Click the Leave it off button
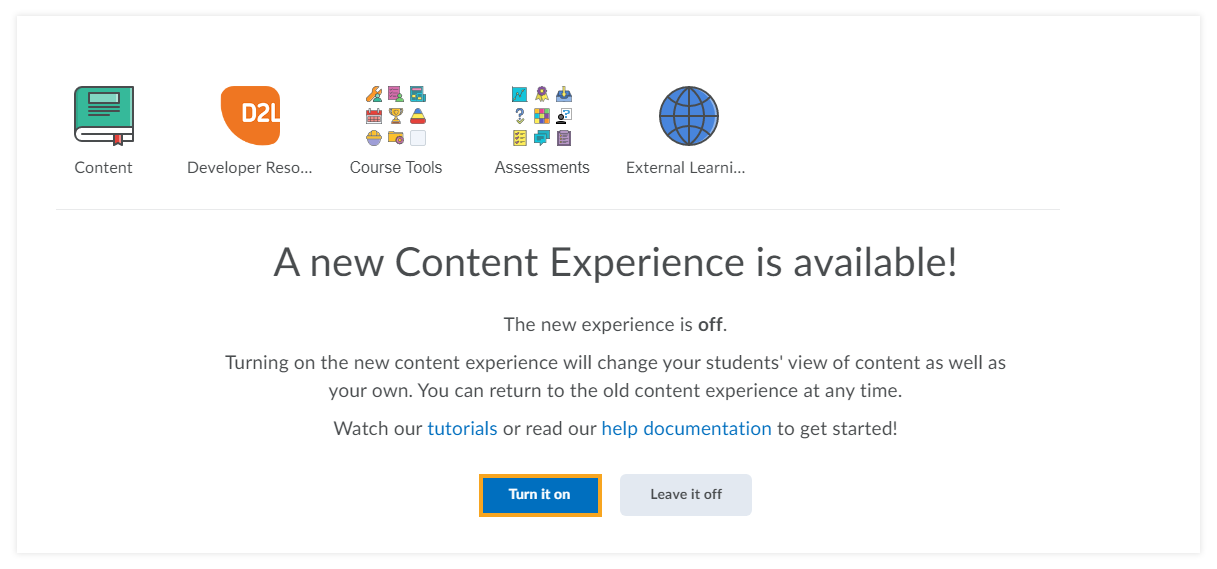The width and height of the screenshot is (1217, 569). point(686,495)
